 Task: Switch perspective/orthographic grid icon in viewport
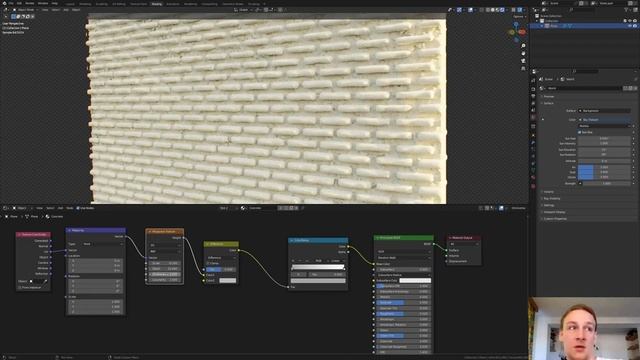coord(523,68)
